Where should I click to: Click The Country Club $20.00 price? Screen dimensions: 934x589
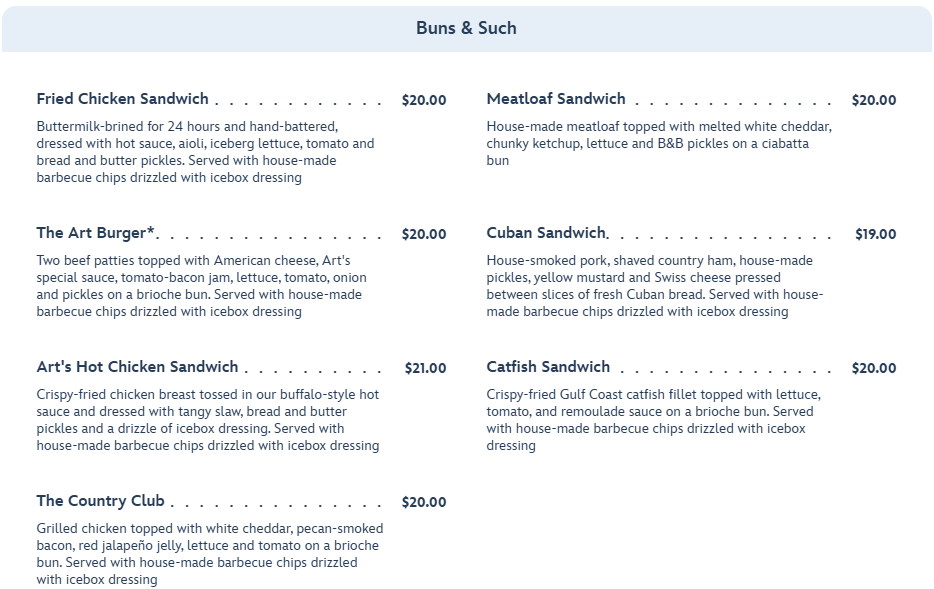point(424,502)
